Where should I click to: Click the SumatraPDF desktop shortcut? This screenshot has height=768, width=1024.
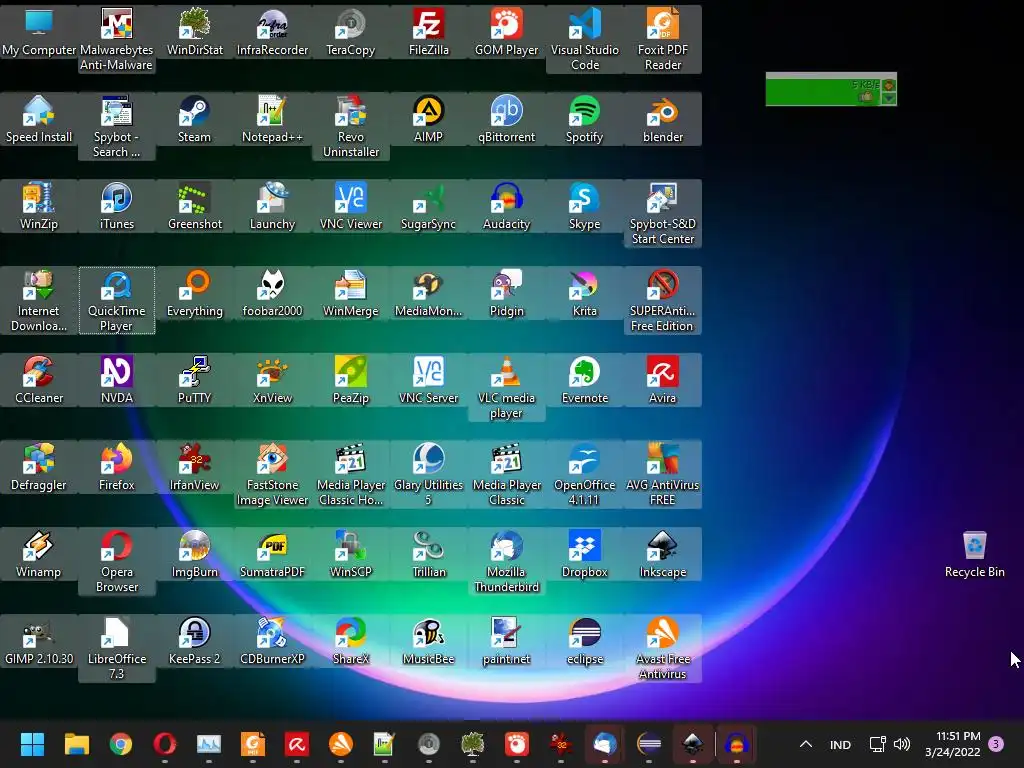coord(272,554)
